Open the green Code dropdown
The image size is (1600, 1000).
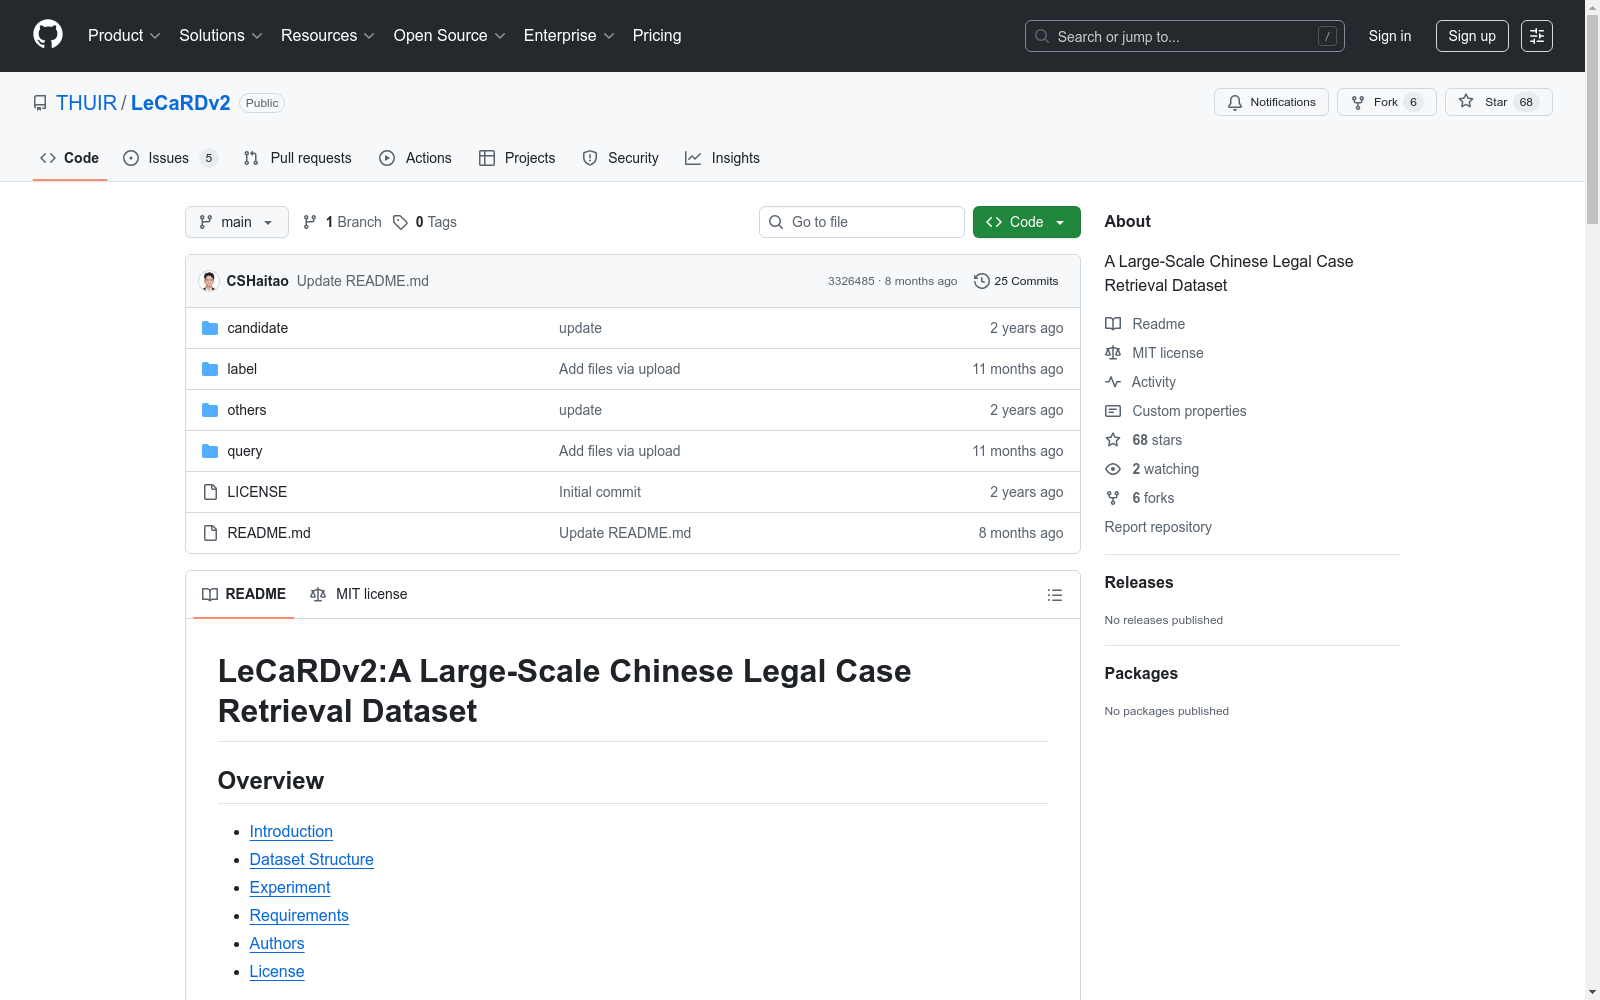pos(1026,222)
